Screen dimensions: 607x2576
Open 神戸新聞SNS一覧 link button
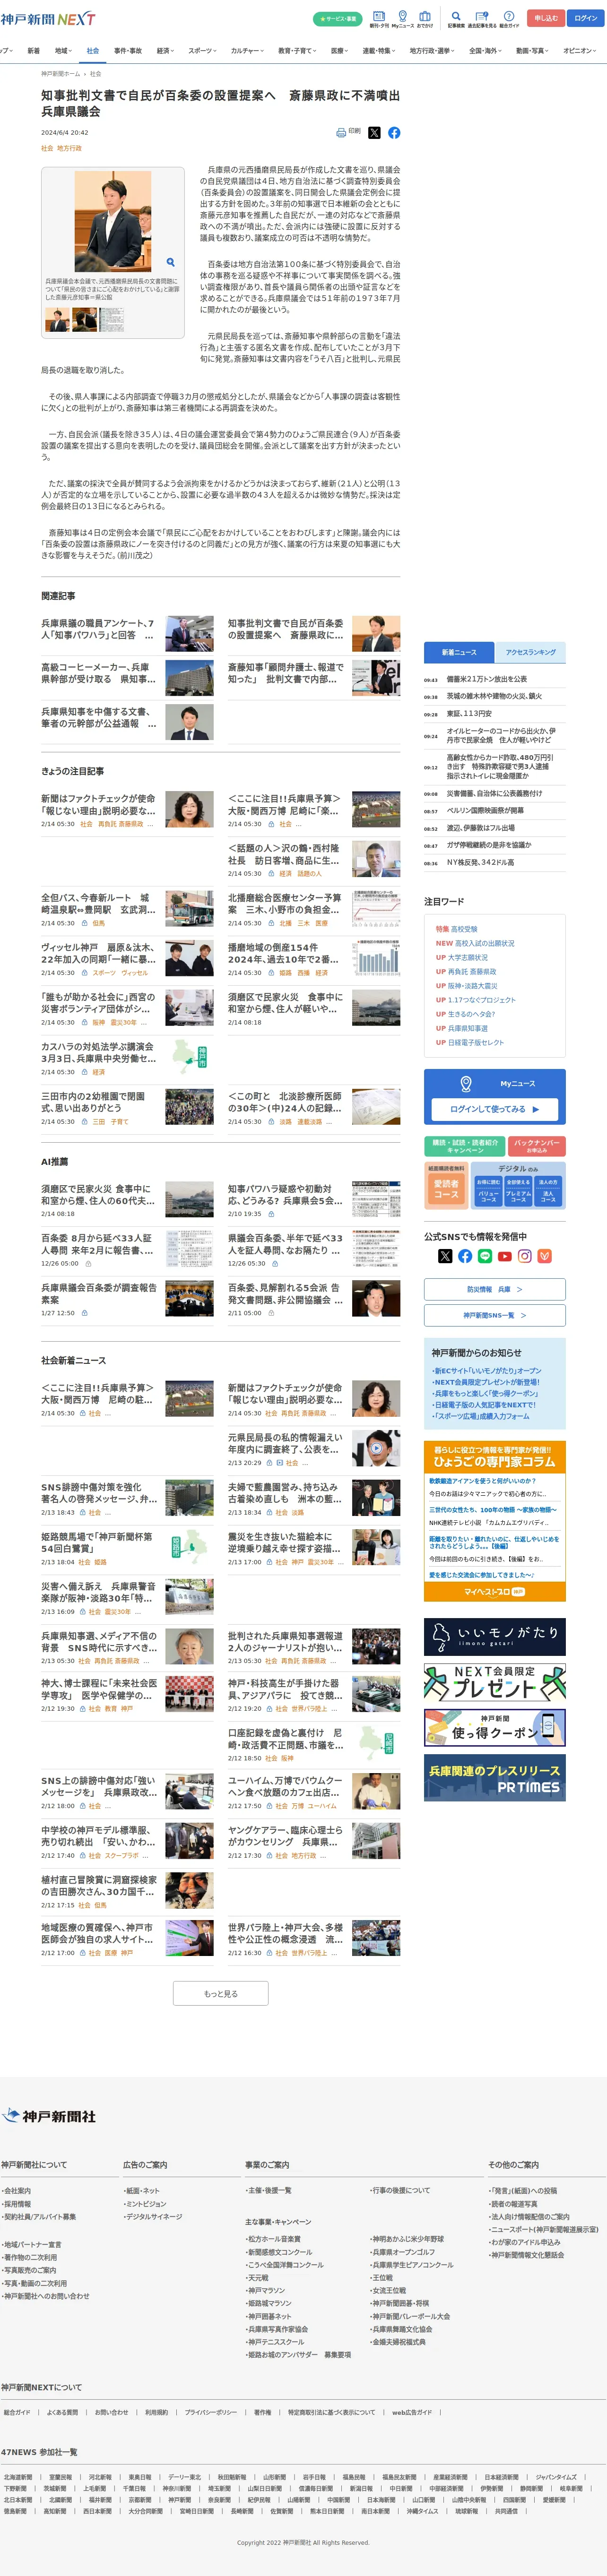pos(495,1315)
